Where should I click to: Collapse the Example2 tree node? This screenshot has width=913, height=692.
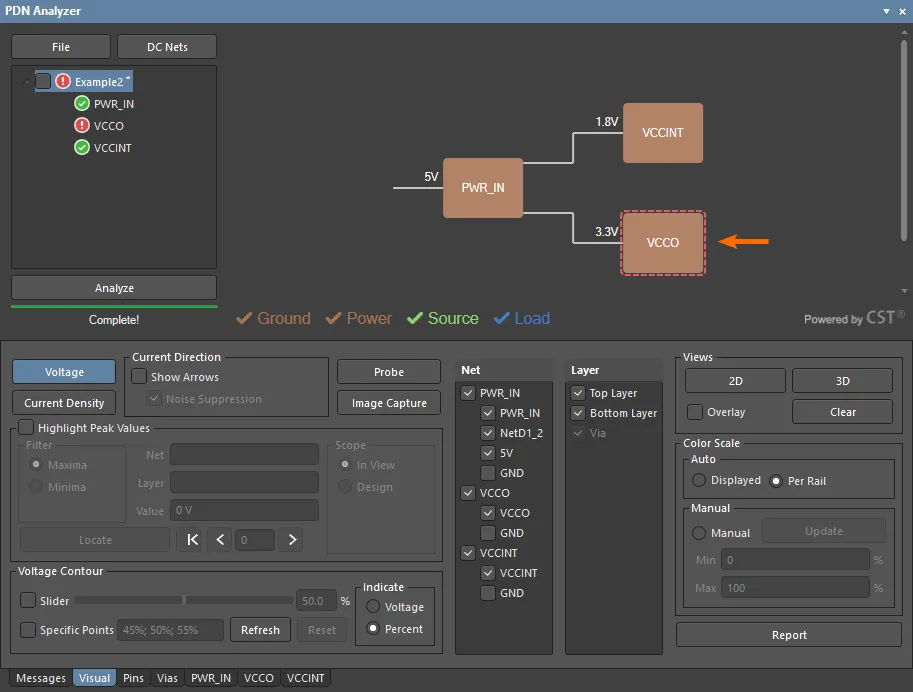tap(25, 82)
